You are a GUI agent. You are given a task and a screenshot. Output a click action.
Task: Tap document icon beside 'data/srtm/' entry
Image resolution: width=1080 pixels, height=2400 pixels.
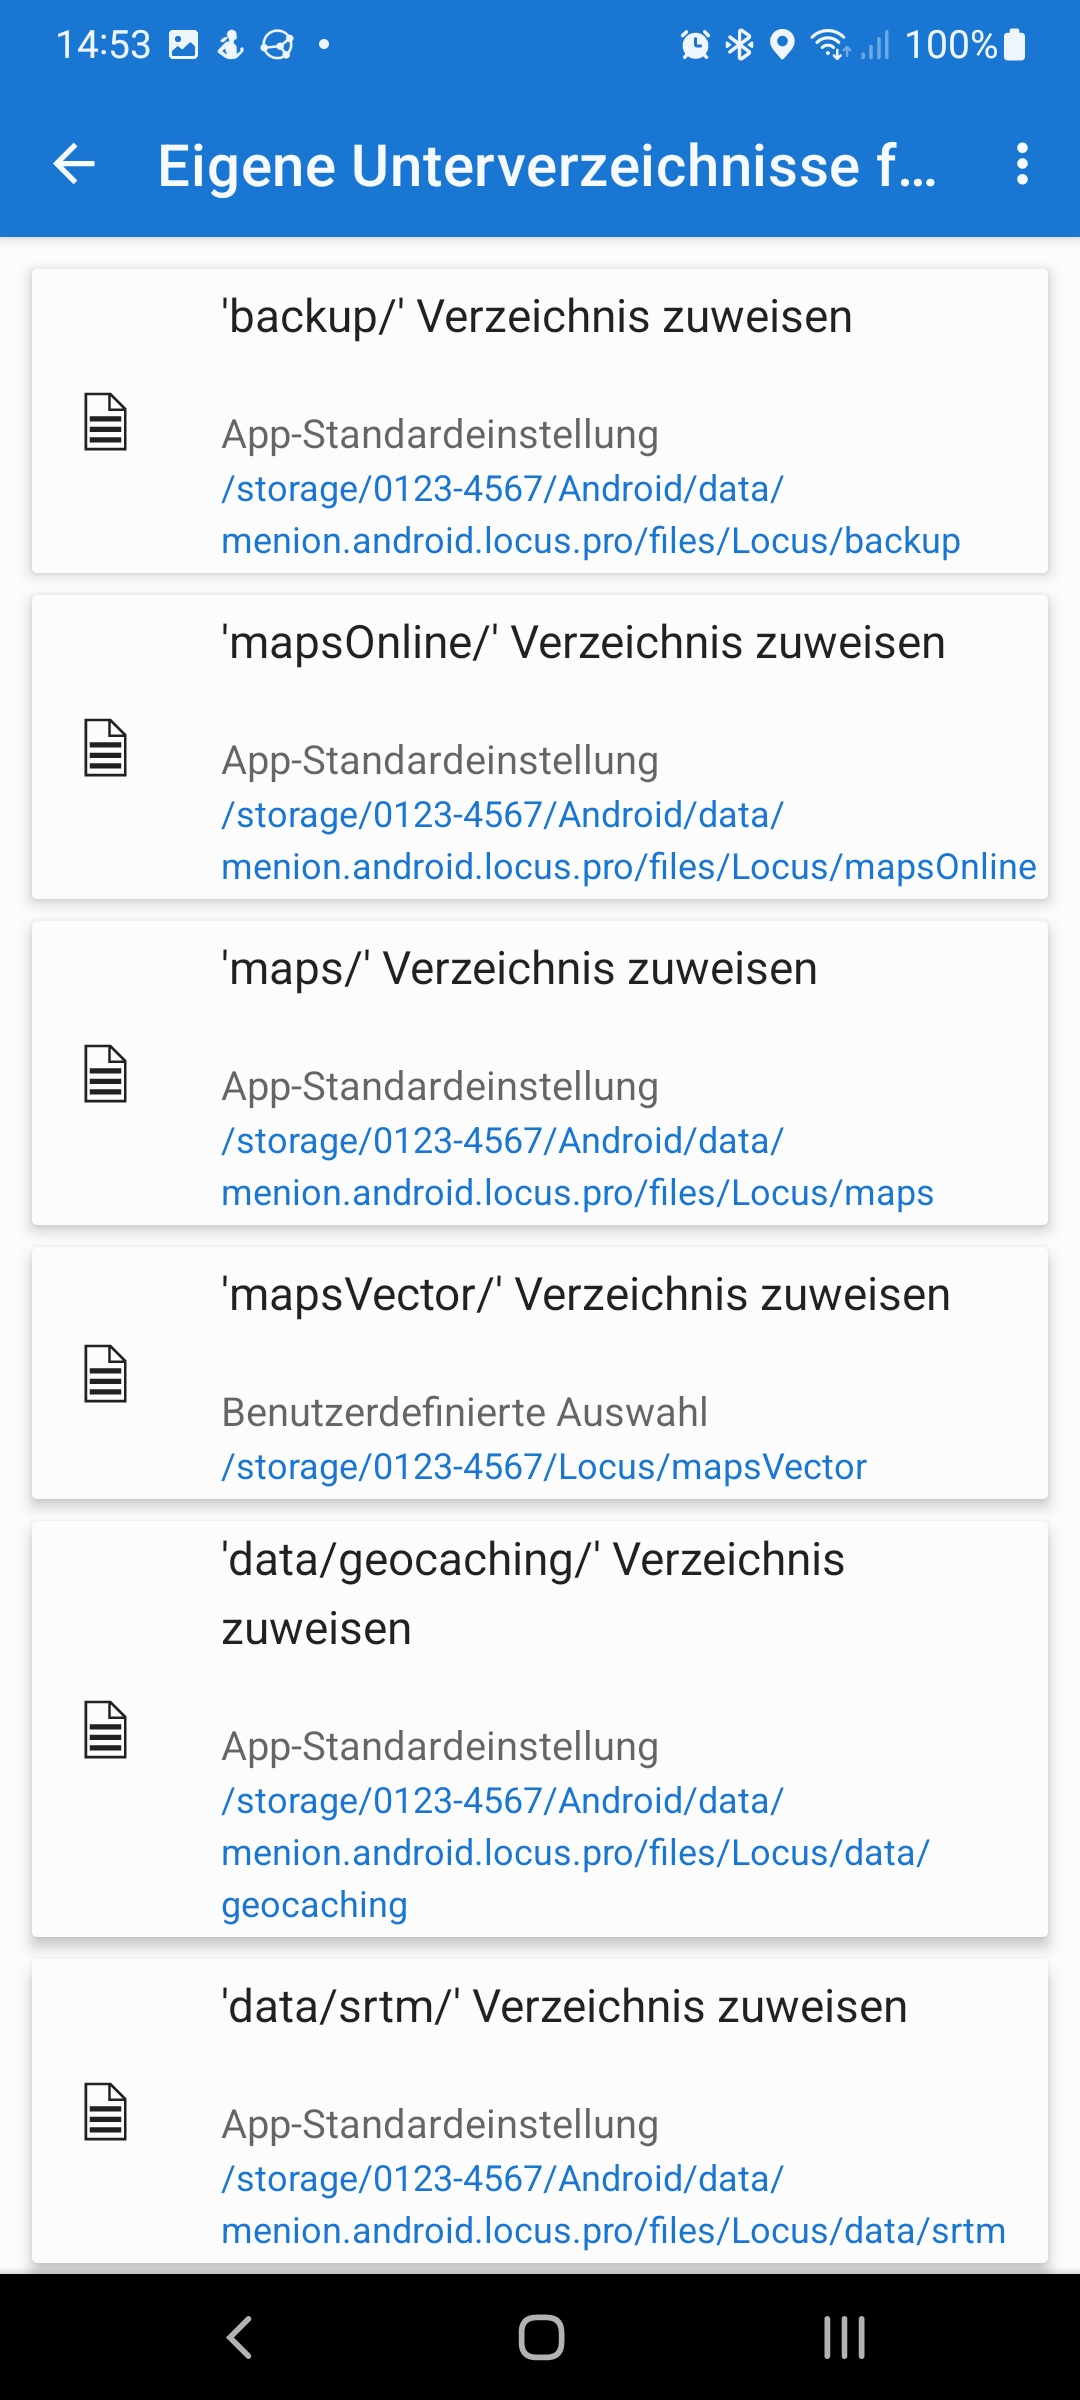click(105, 2112)
